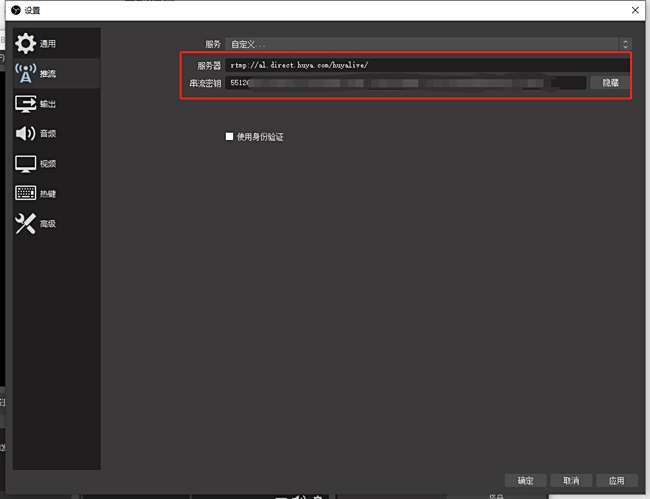This screenshot has height=499, width=650.
Task: Click the 取消 (Cancel) button
Action: coord(571,480)
